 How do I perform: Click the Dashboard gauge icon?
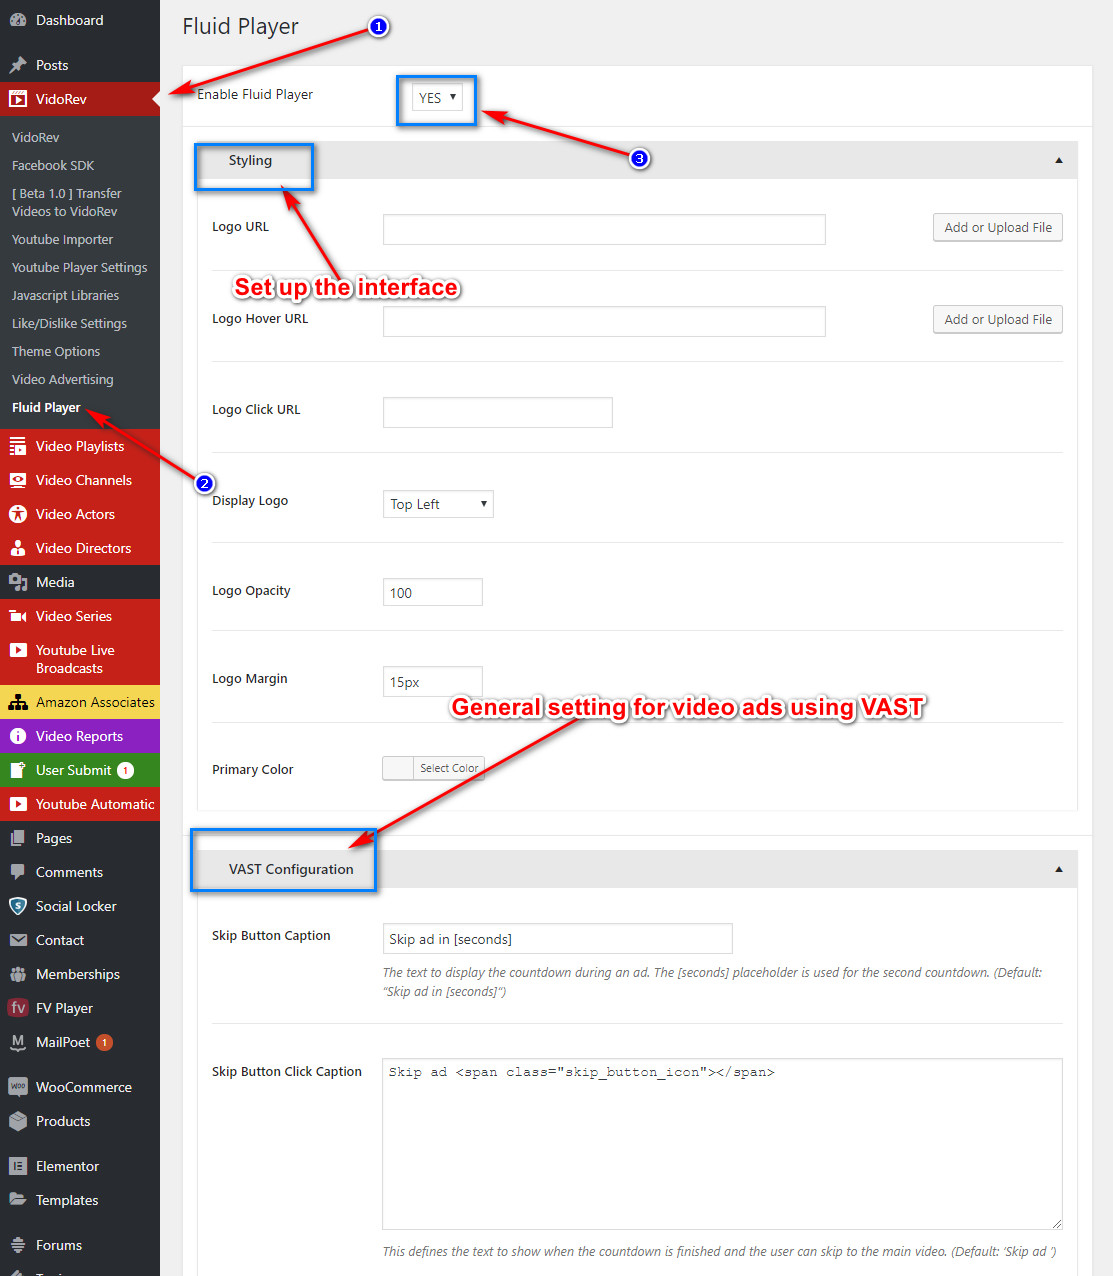click(x=18, y=20)
